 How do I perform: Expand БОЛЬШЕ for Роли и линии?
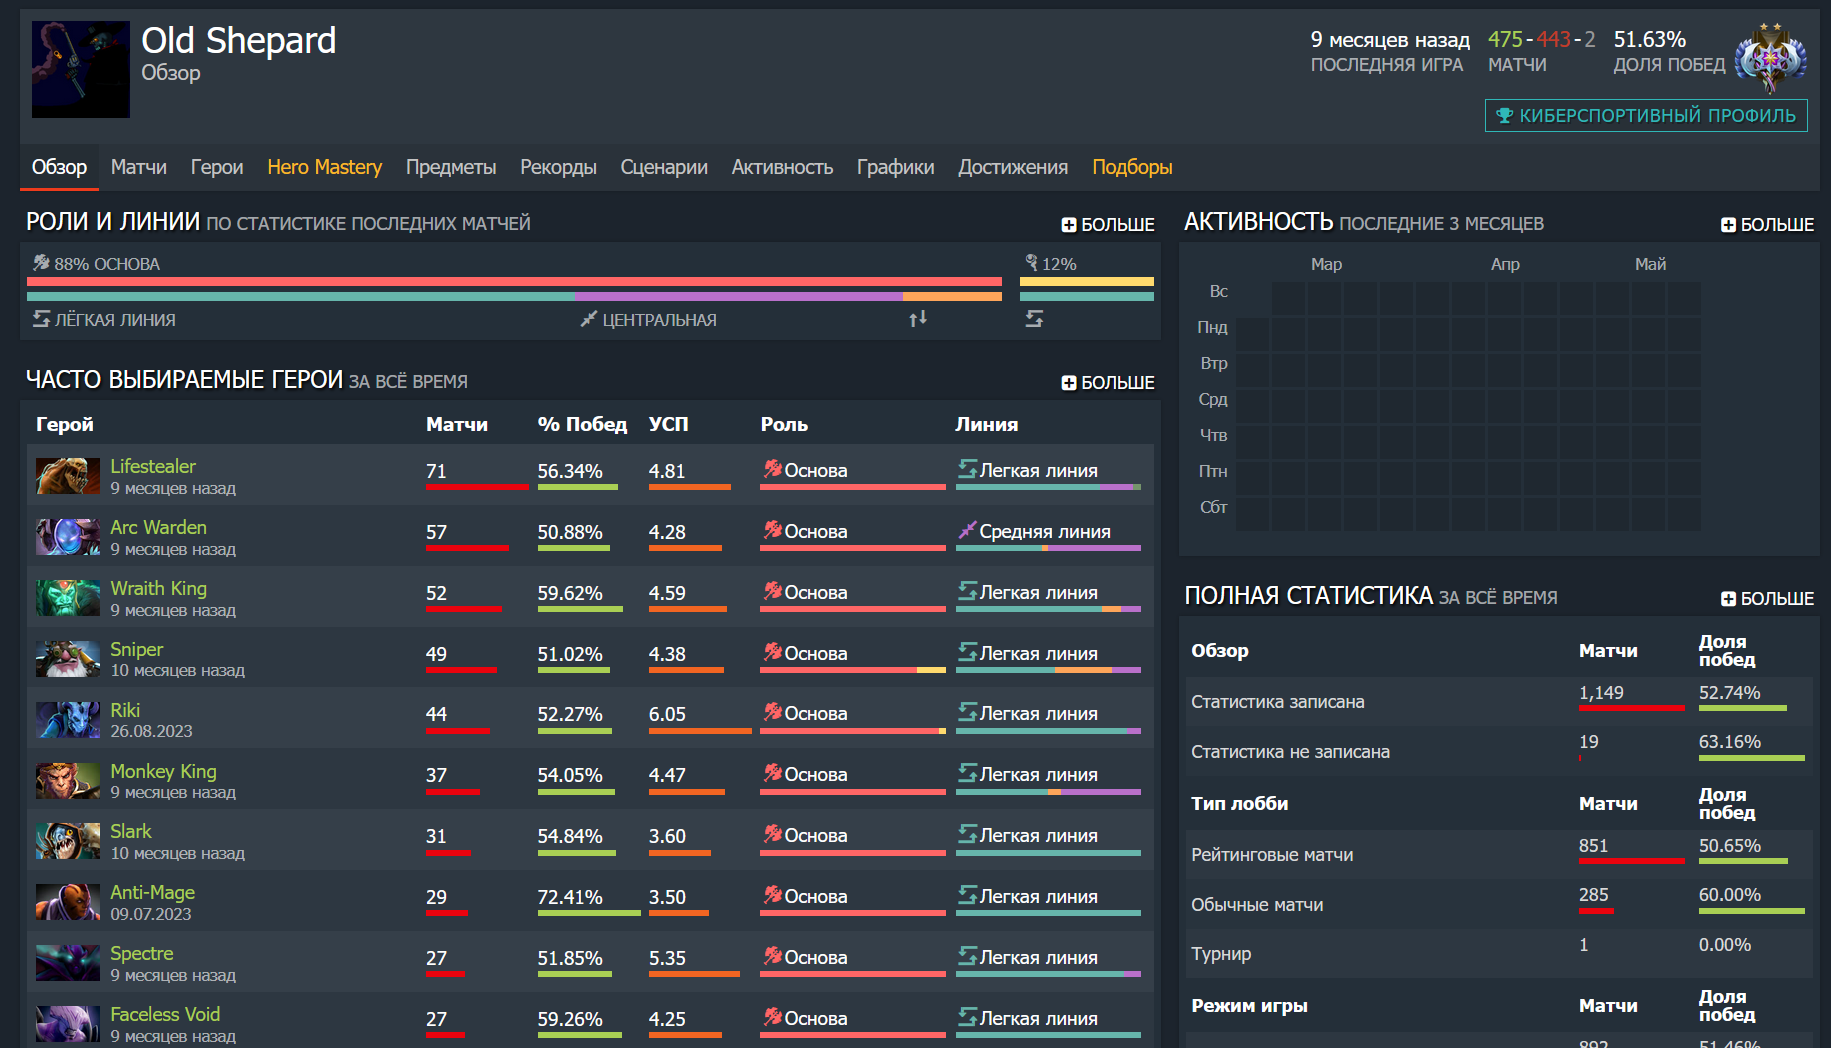click(x=1108, y=224)
